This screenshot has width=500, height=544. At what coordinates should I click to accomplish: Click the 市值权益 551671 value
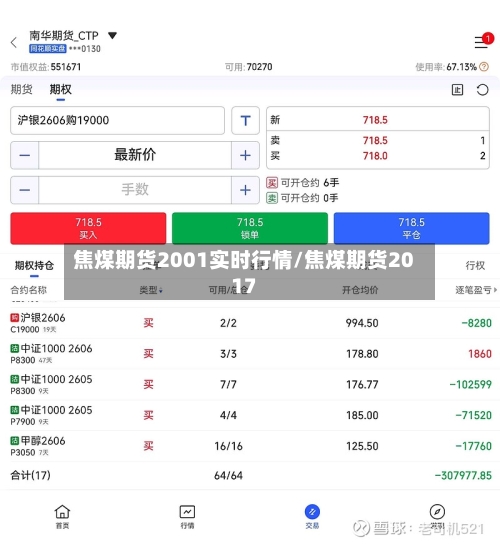[66, 67]
